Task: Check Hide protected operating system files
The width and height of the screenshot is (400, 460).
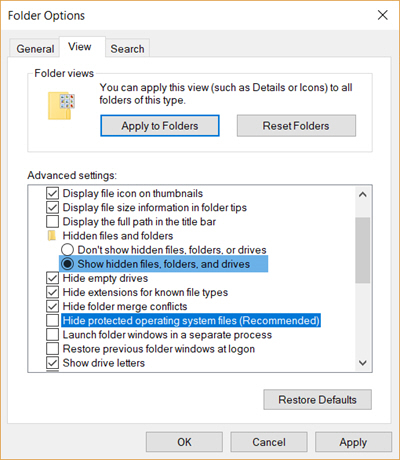Action: coord(53,320)
